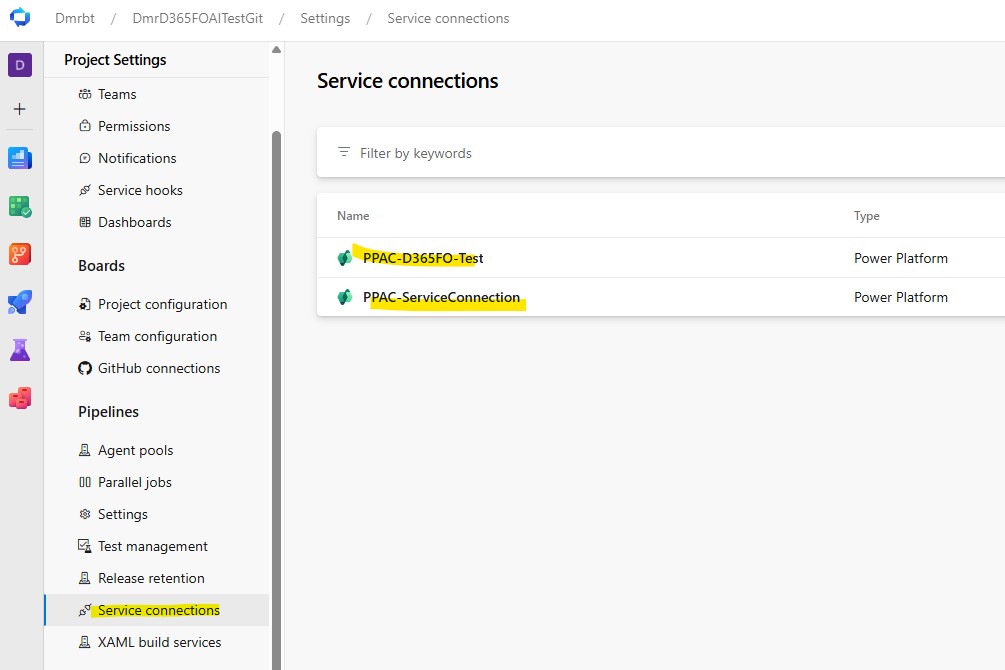Click Power Platform type of PPAC-ServiceConnection

click(x=901, y=297)
